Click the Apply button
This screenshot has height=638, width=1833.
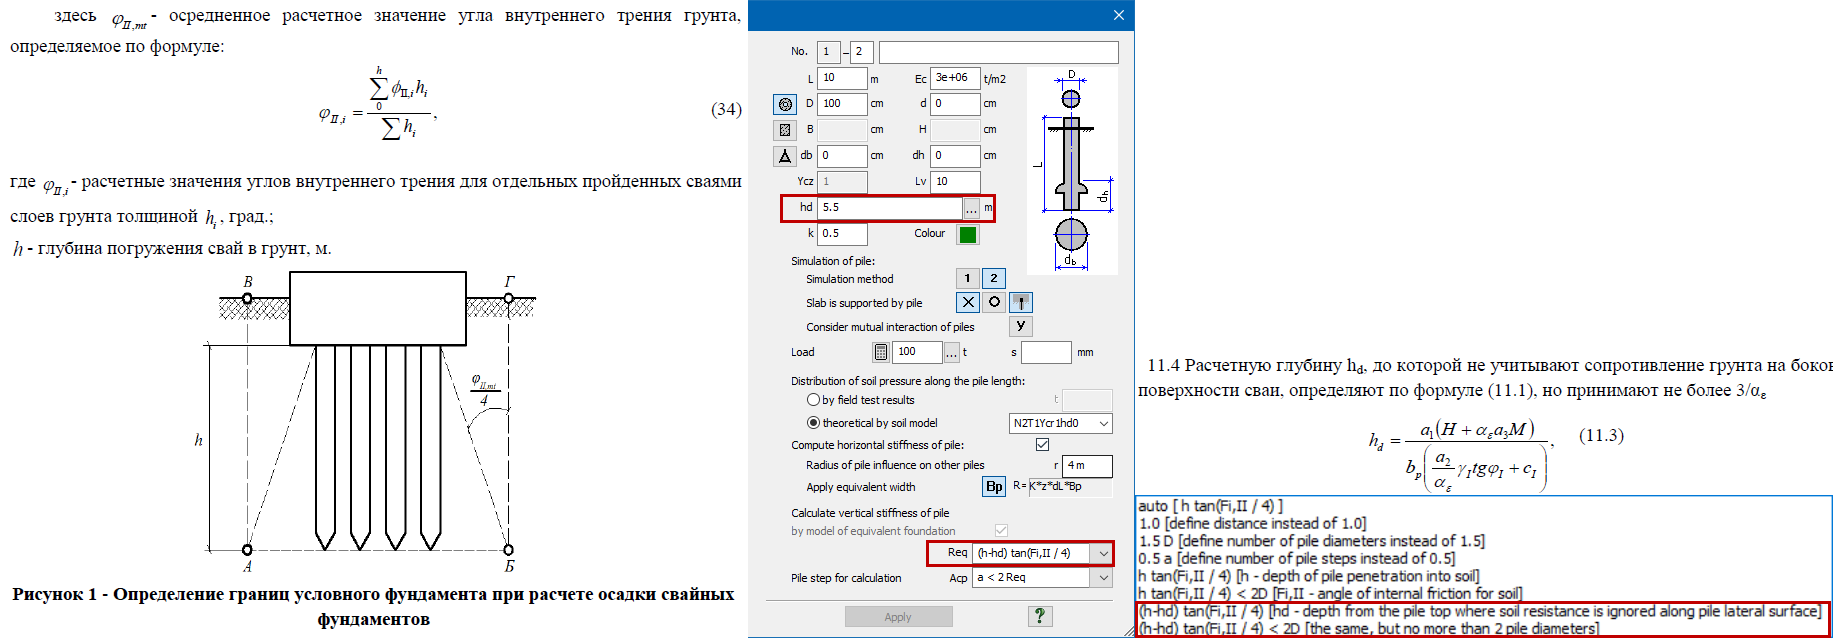pos(898,617)
